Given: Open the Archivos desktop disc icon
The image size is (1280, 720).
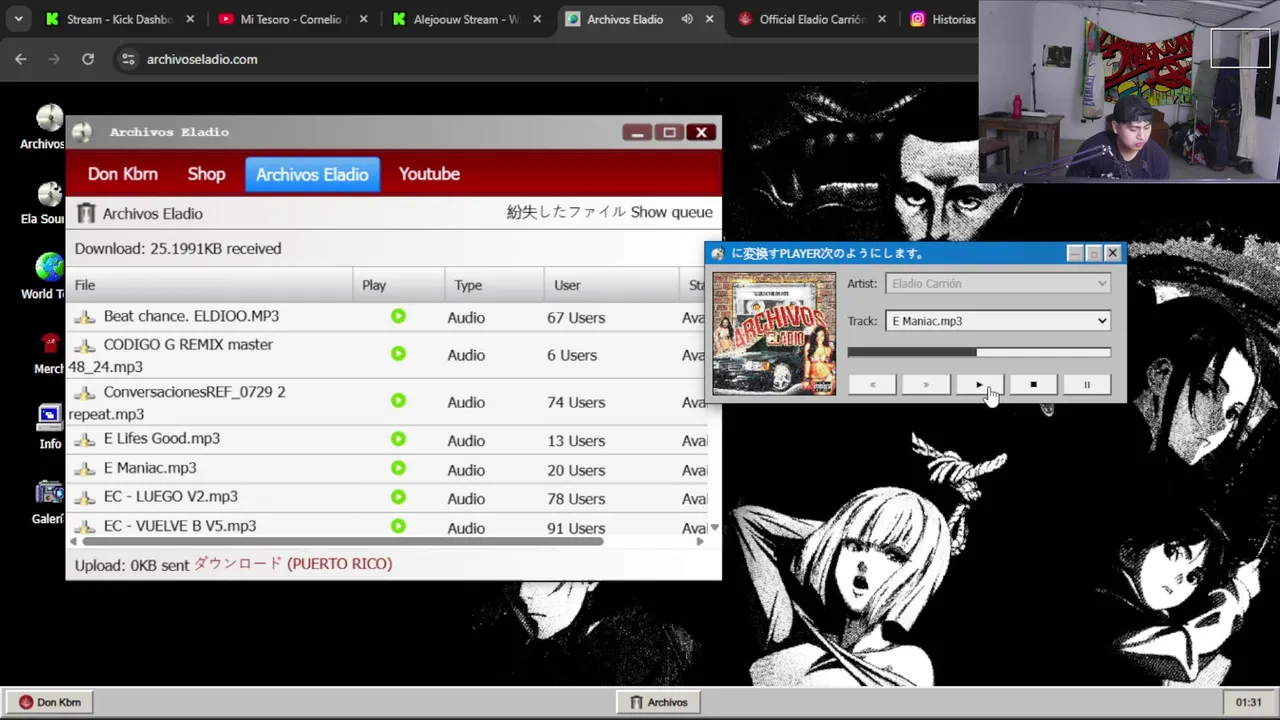Looking at the screenshot, I should [49, 118].
